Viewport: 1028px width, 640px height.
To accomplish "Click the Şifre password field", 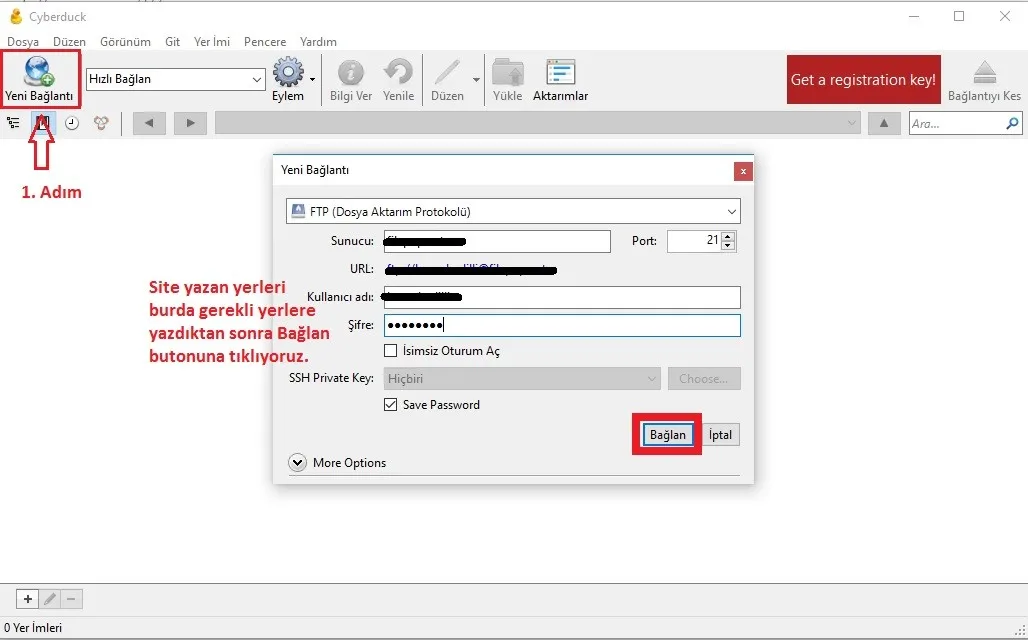I will click(562, 325).
